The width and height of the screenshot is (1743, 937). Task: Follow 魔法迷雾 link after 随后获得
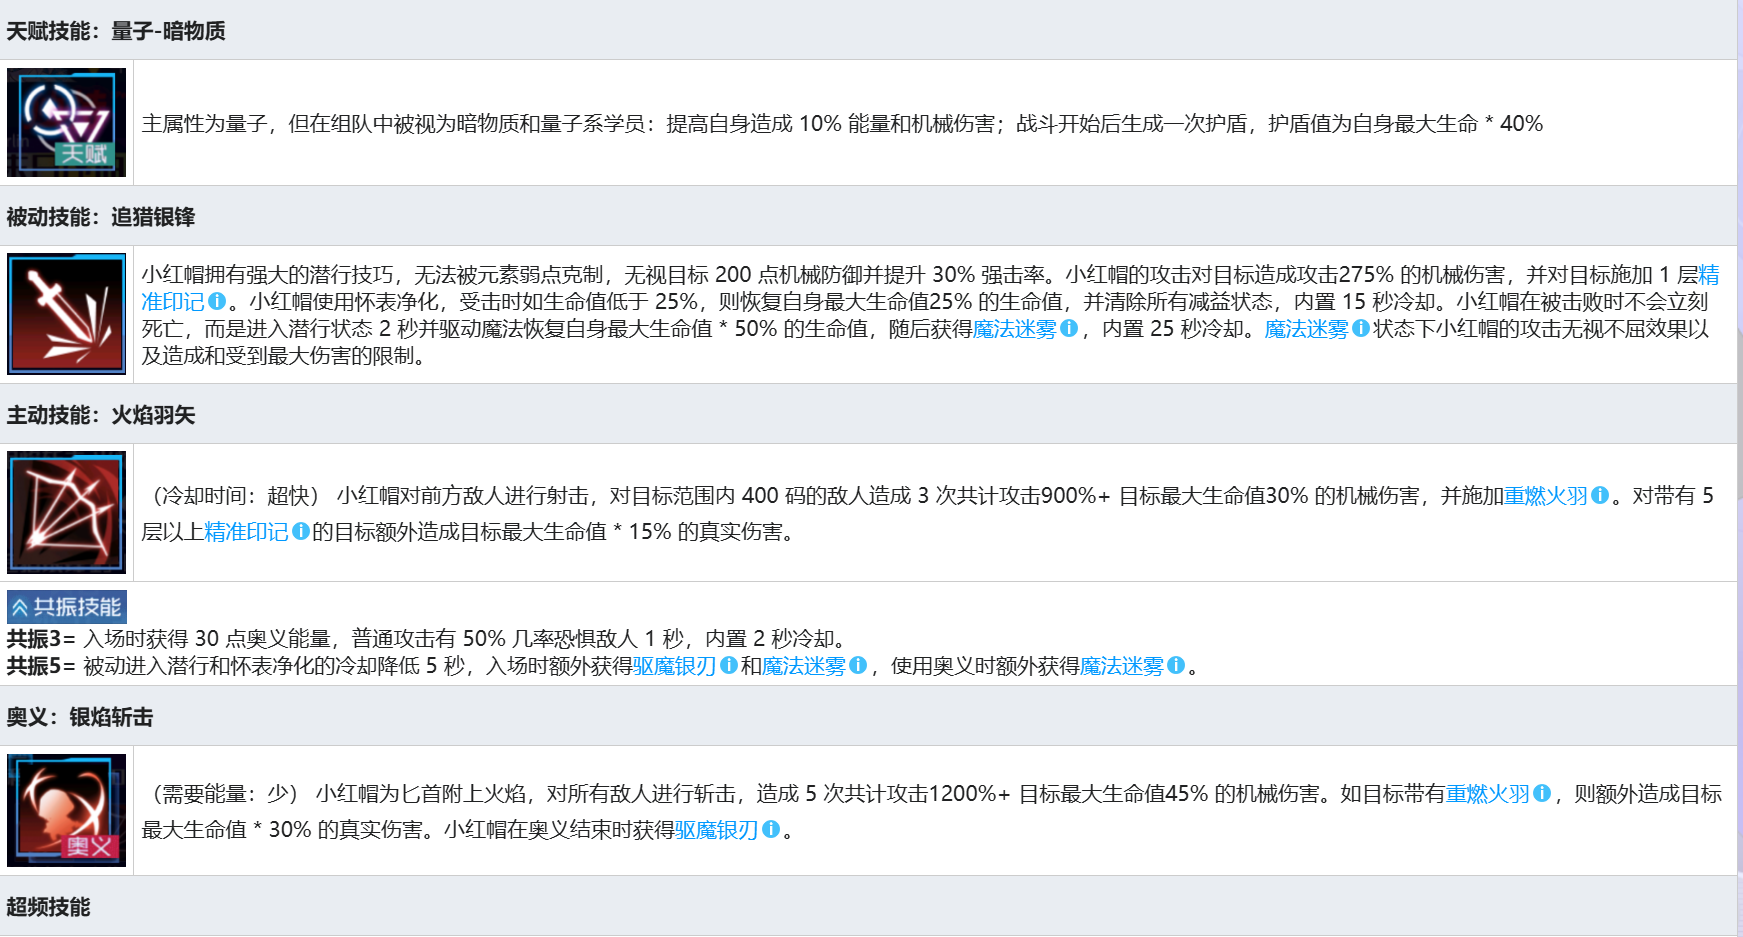pos(1014,328)
